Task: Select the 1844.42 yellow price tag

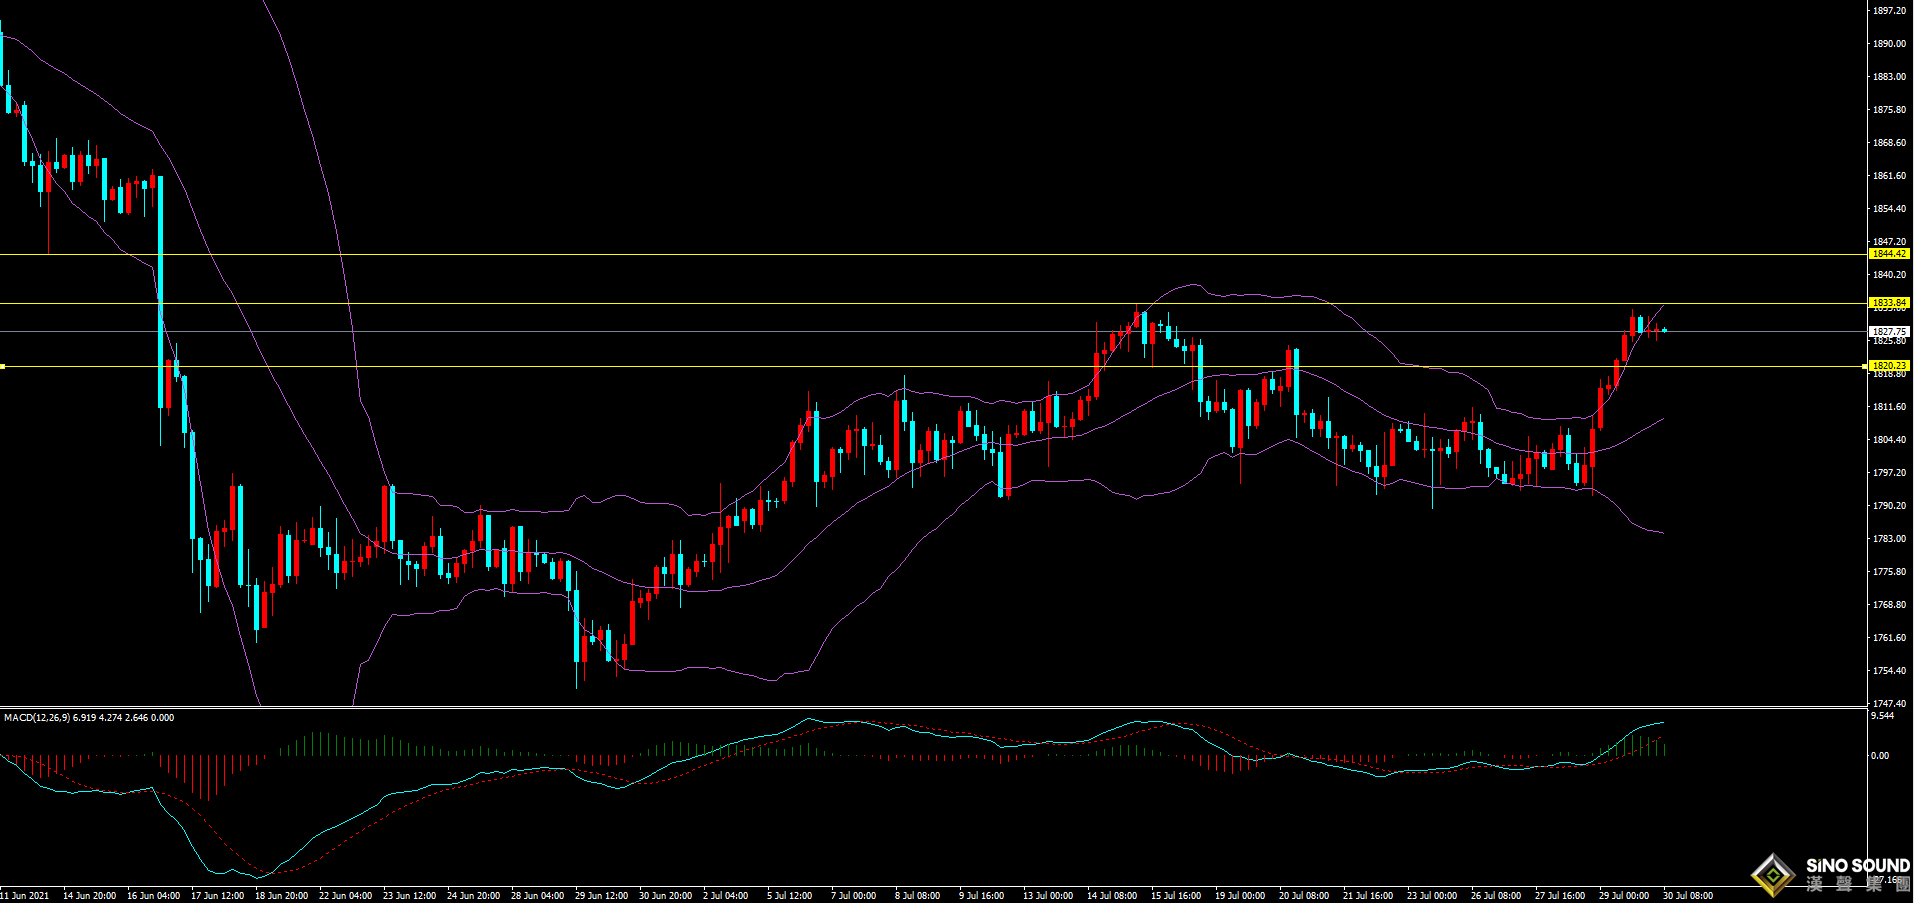Action: (x=1889, y=254)
